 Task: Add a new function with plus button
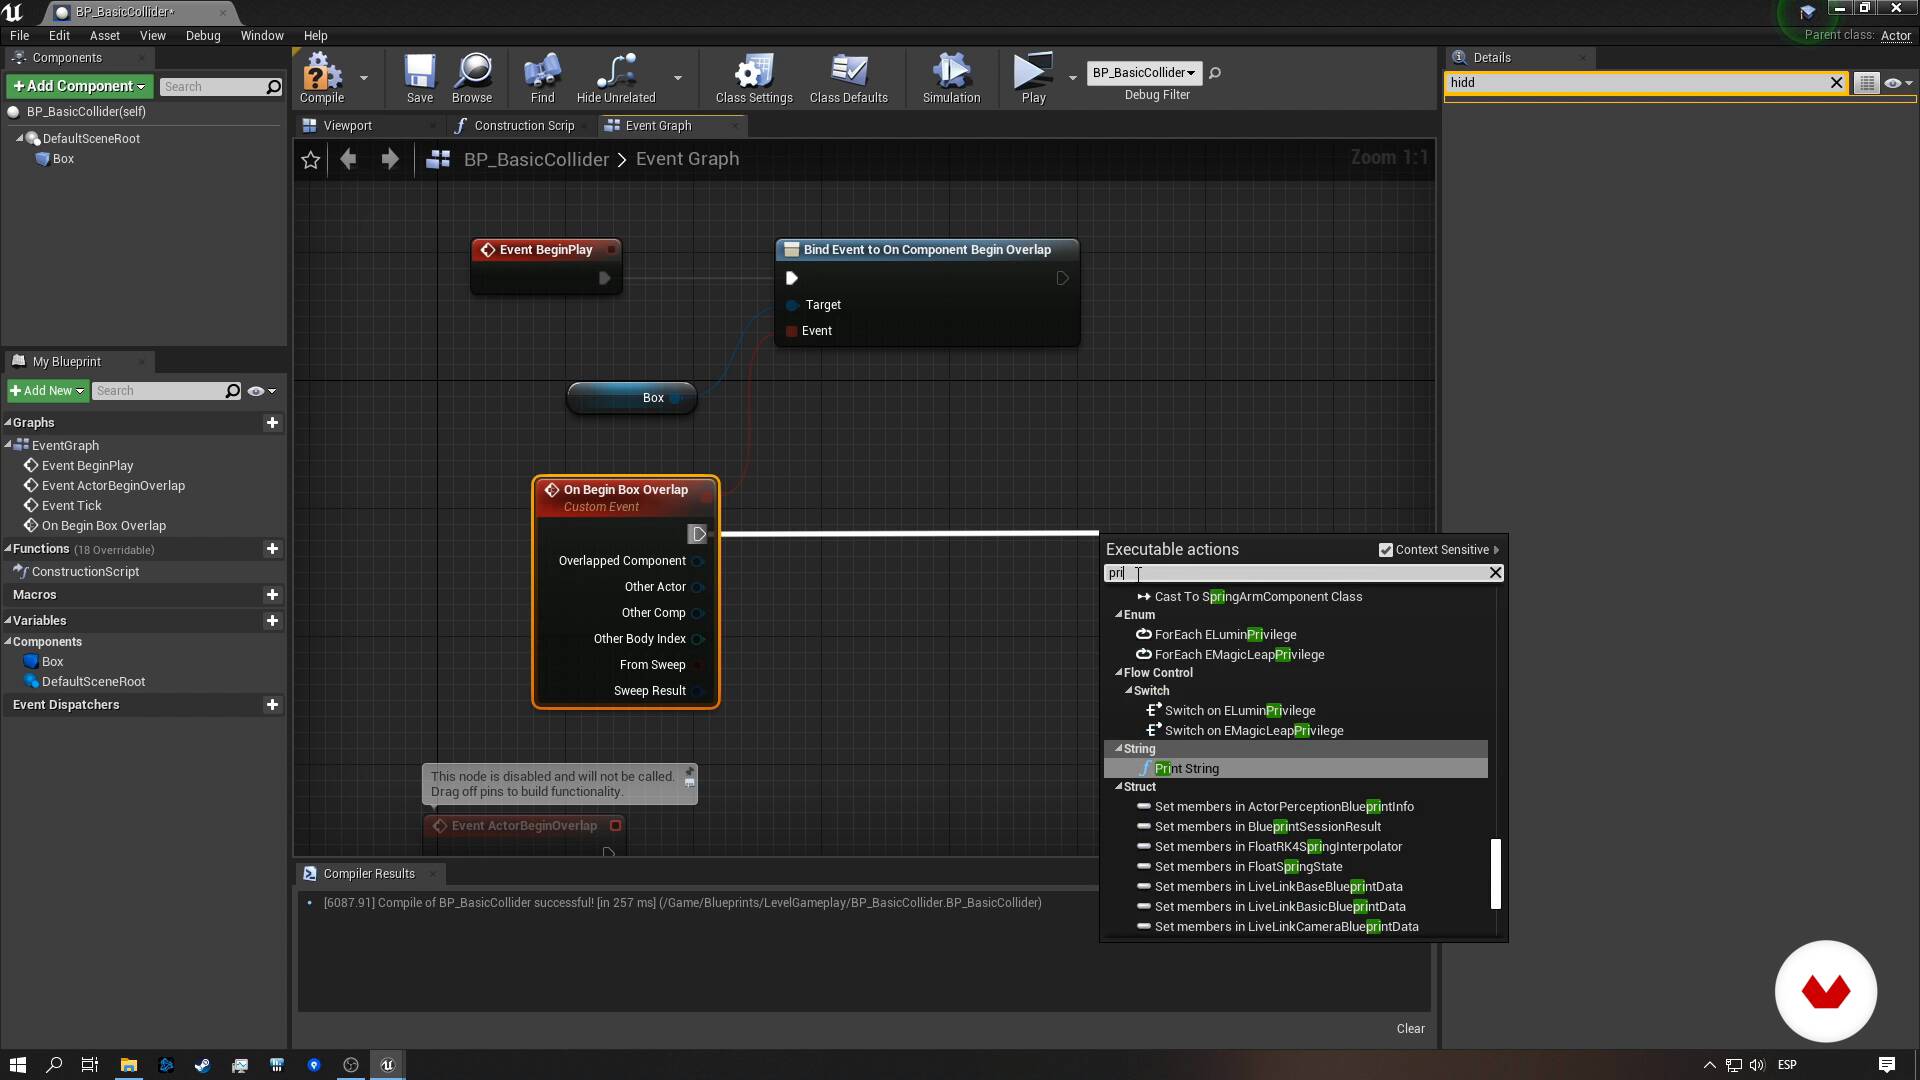[272, 549]
